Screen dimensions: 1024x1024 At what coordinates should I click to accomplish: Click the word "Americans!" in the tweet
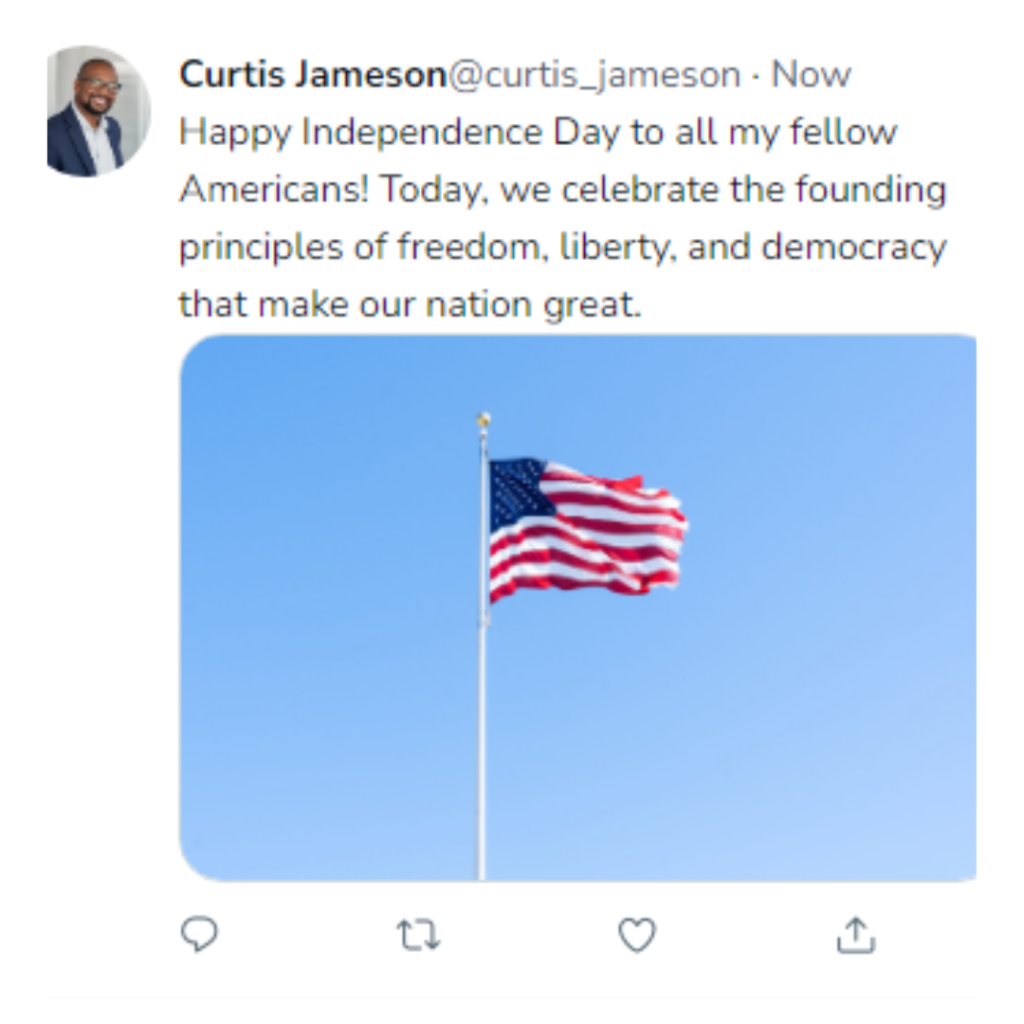tap(274, 189)
